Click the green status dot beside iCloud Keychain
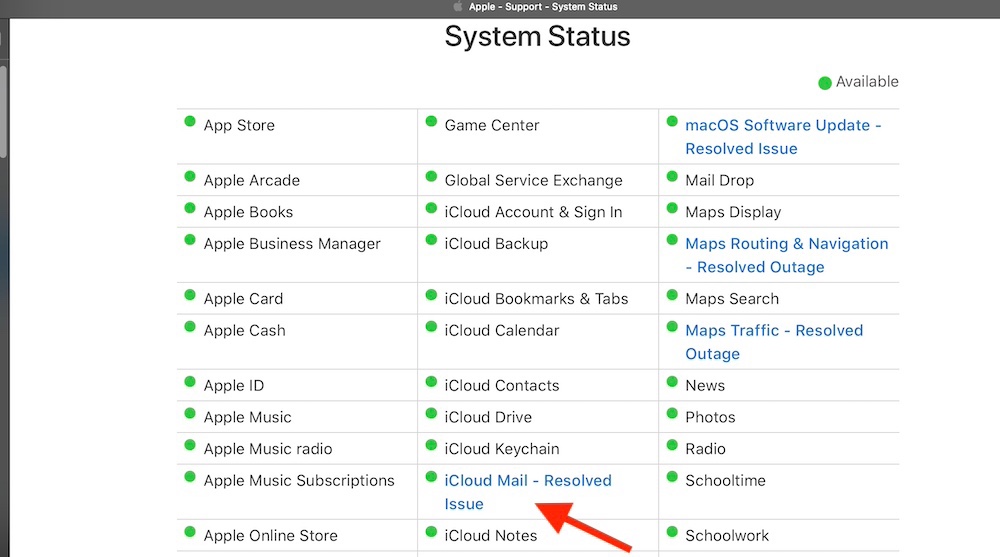 point(431,445)
